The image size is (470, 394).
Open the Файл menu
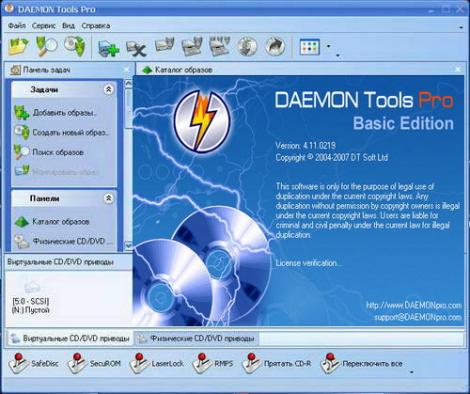coord(17,26)
